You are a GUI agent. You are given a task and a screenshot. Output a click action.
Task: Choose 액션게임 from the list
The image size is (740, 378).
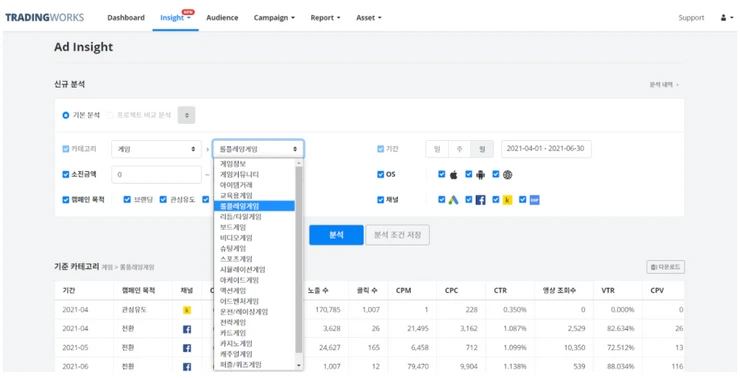coord(254,291)
